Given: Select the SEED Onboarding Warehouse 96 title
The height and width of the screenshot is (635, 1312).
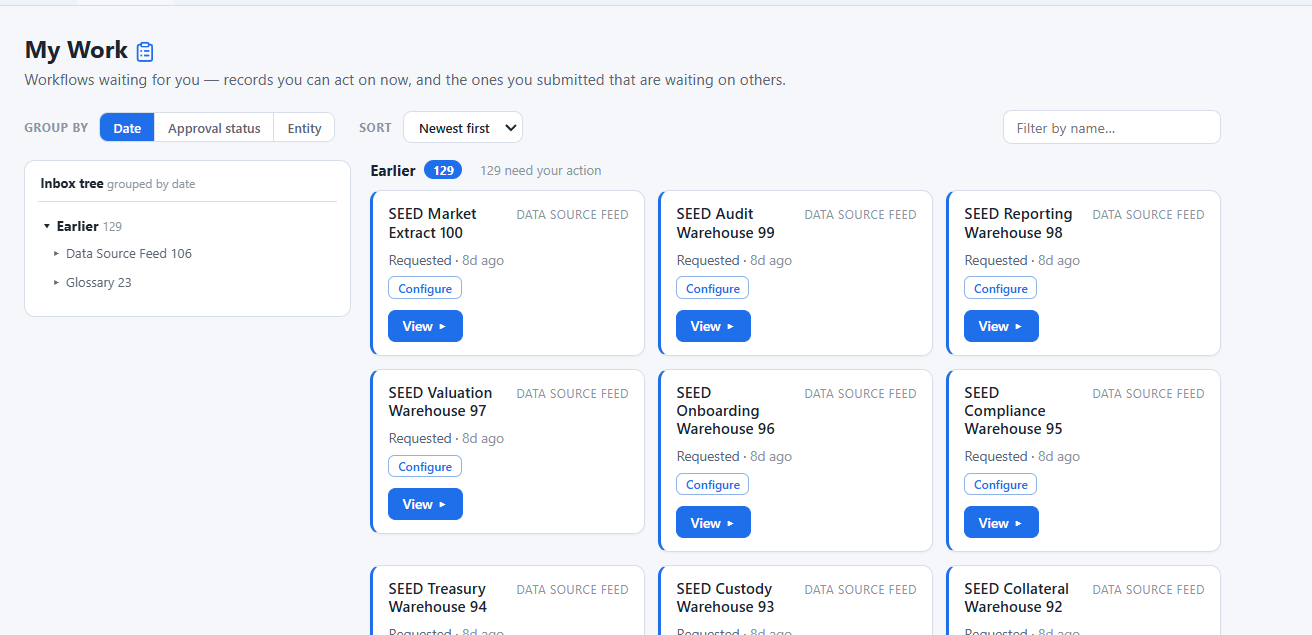Looking at the screenshot, I should coord(726,411).
